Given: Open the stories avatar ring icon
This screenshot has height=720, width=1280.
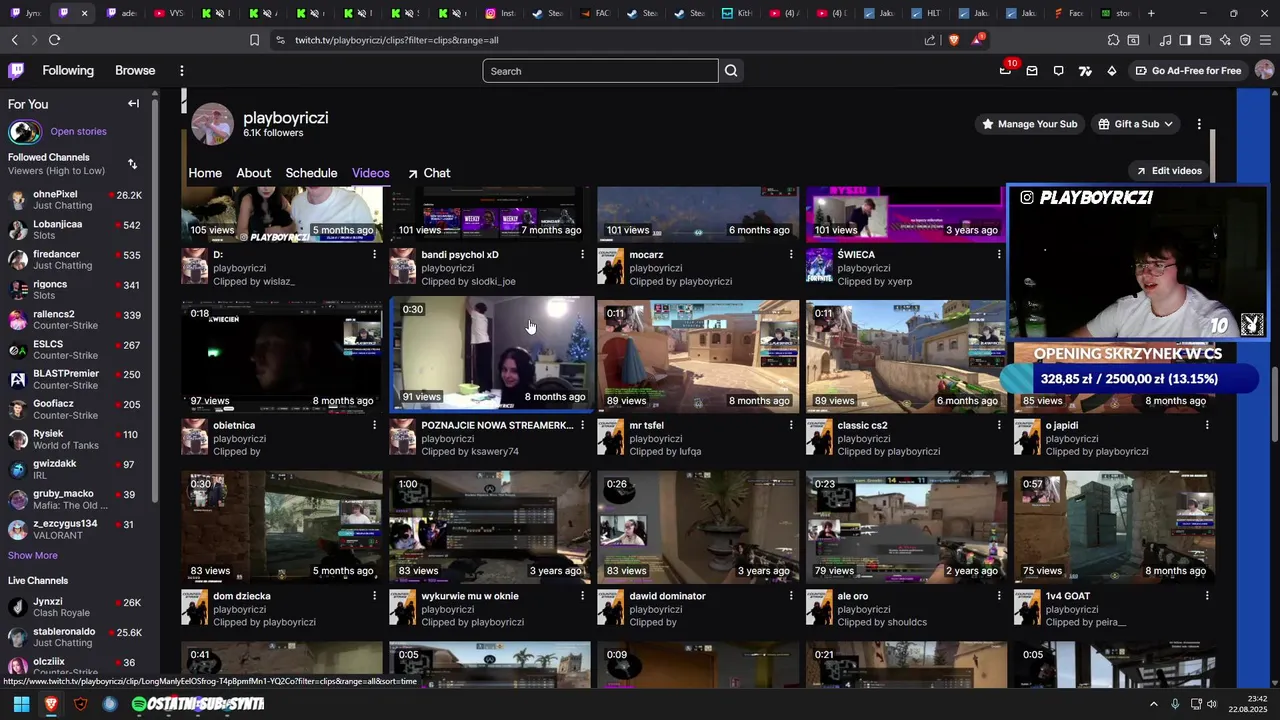Looking at the screenshot, I should click(25, 132).
